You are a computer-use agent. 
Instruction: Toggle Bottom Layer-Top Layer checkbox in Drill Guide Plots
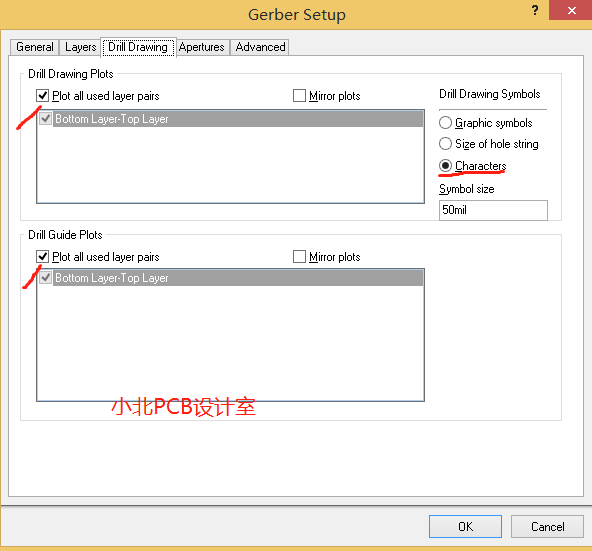click(46, 278)
